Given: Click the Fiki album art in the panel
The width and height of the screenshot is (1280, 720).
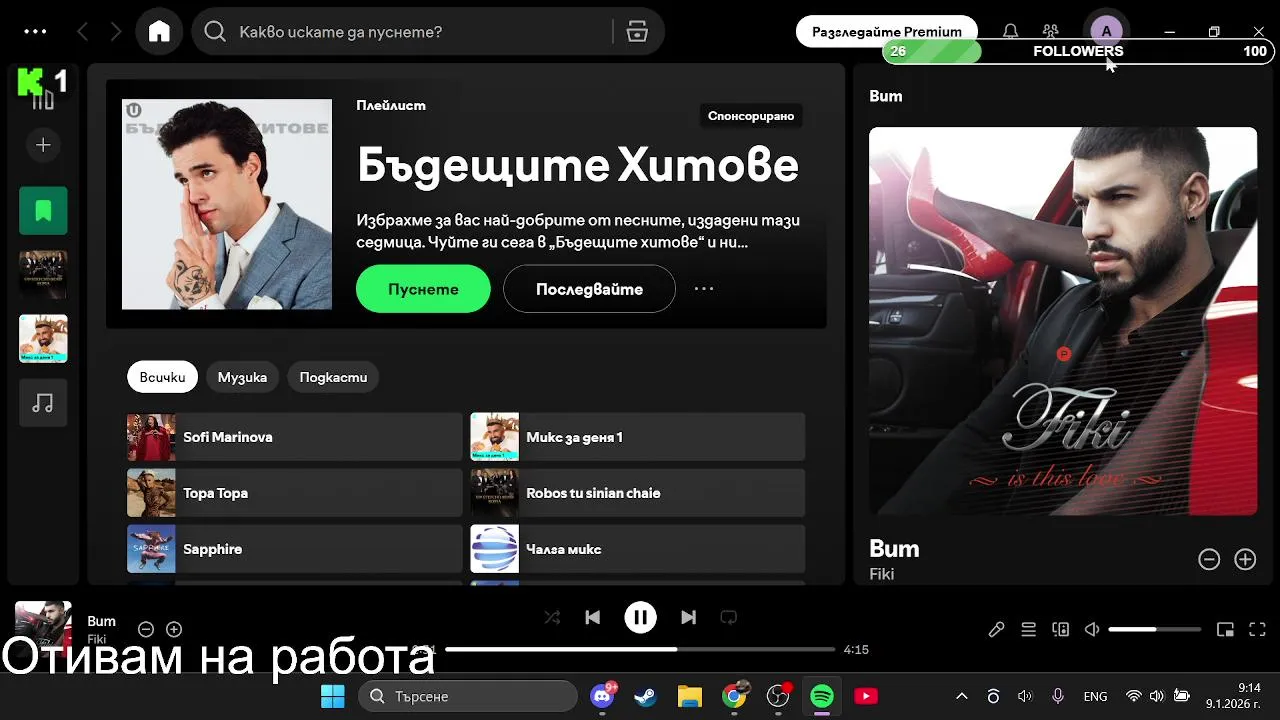Looking at the screenshot, I should tap(1063, 321).
